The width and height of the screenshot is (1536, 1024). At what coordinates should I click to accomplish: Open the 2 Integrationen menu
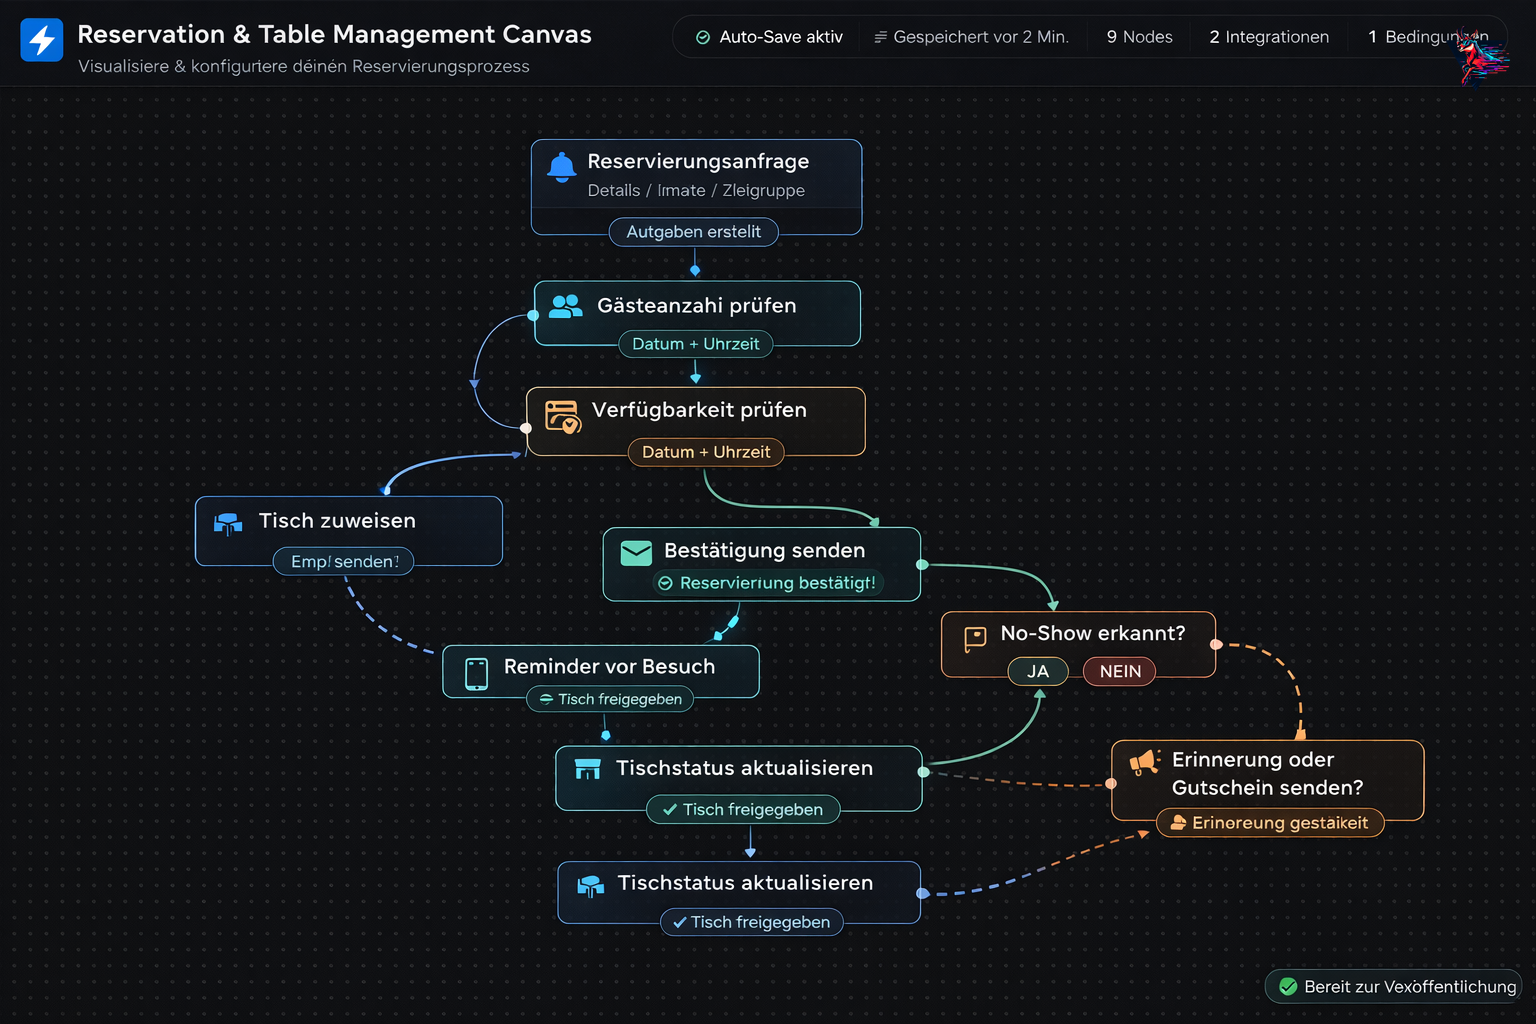1268,36
